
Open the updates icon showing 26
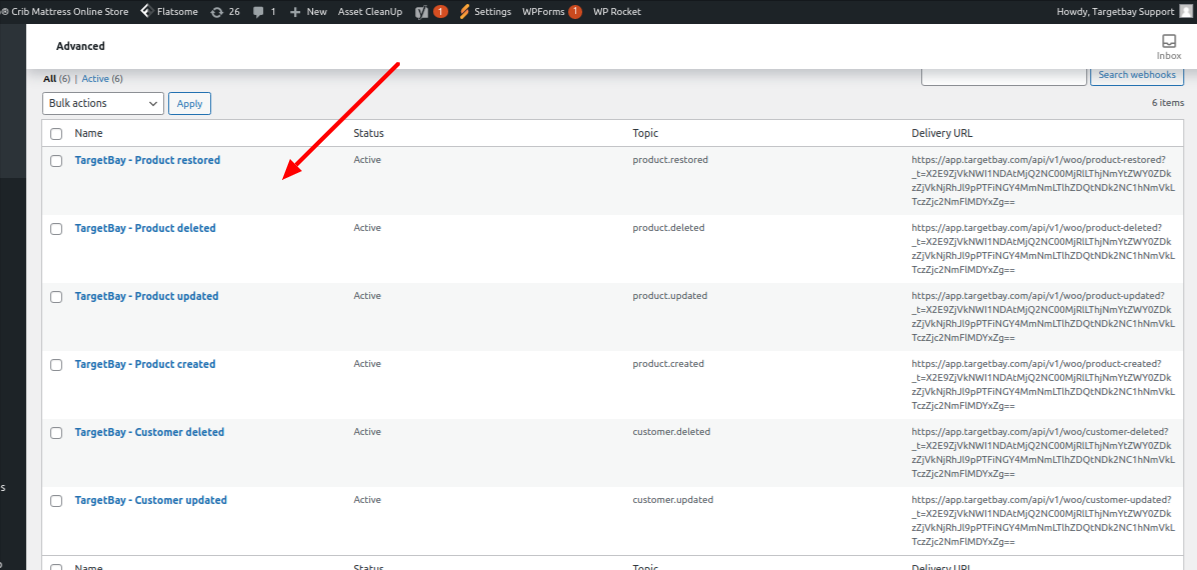(x=217, y=12)
